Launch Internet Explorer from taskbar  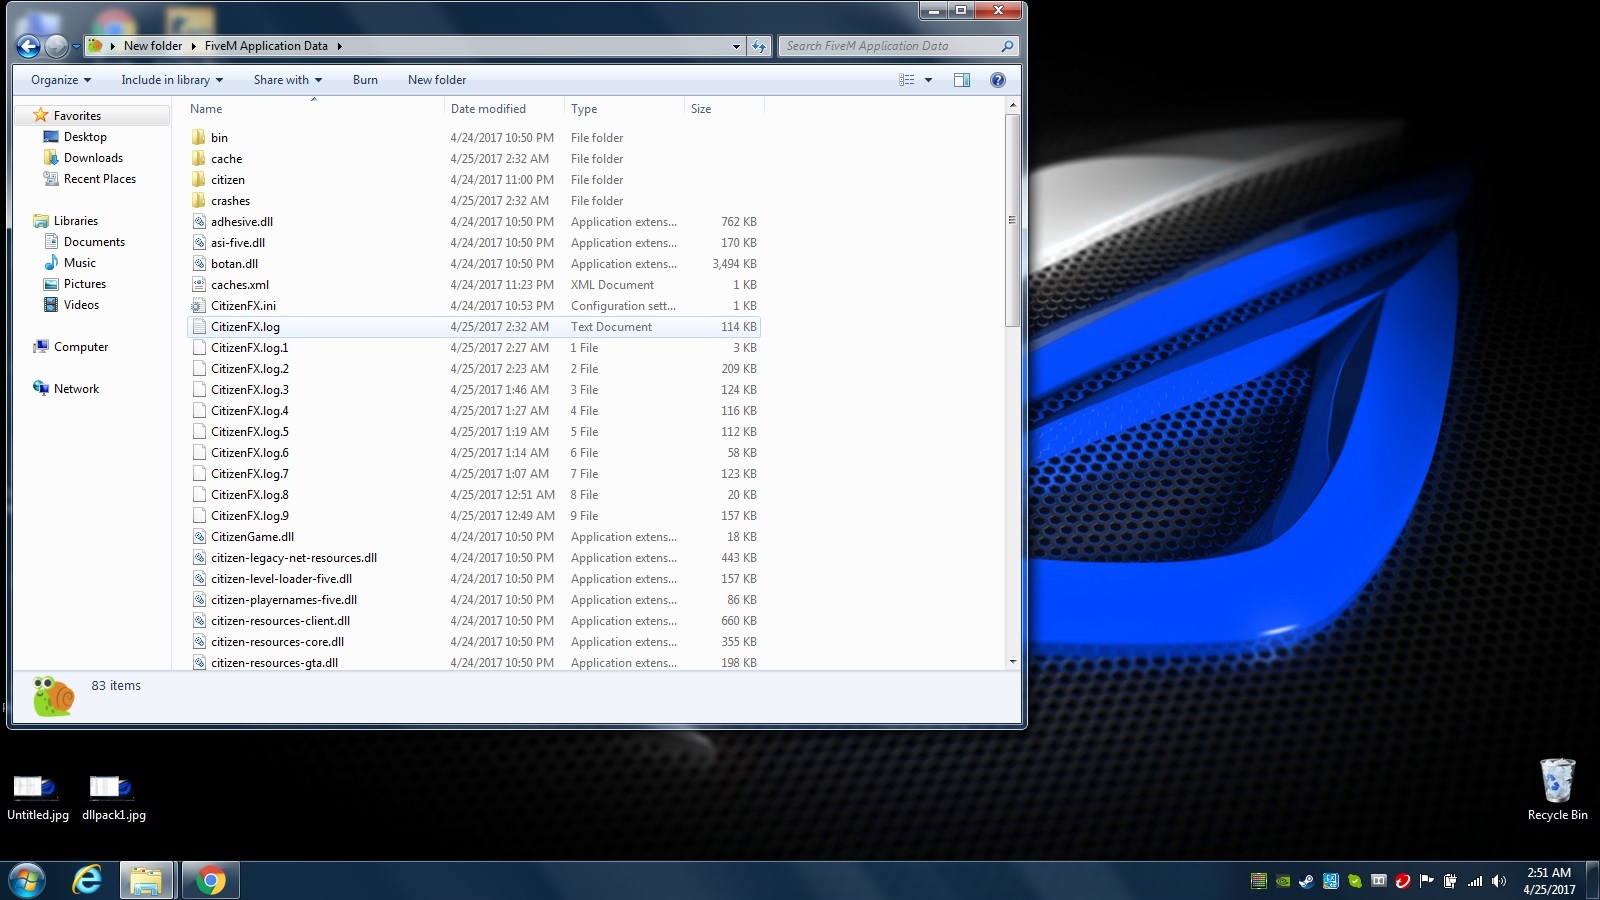click(x=88, y=881)
